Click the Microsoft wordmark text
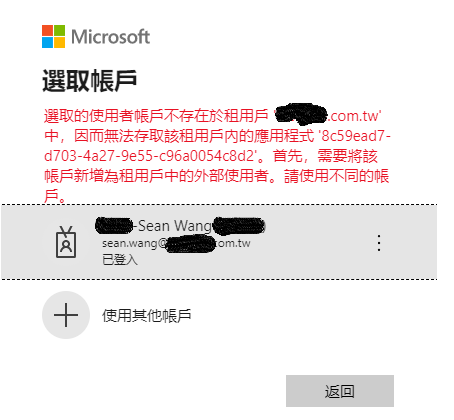This screenshot has height=420, width=454. [x=111, y=37]
